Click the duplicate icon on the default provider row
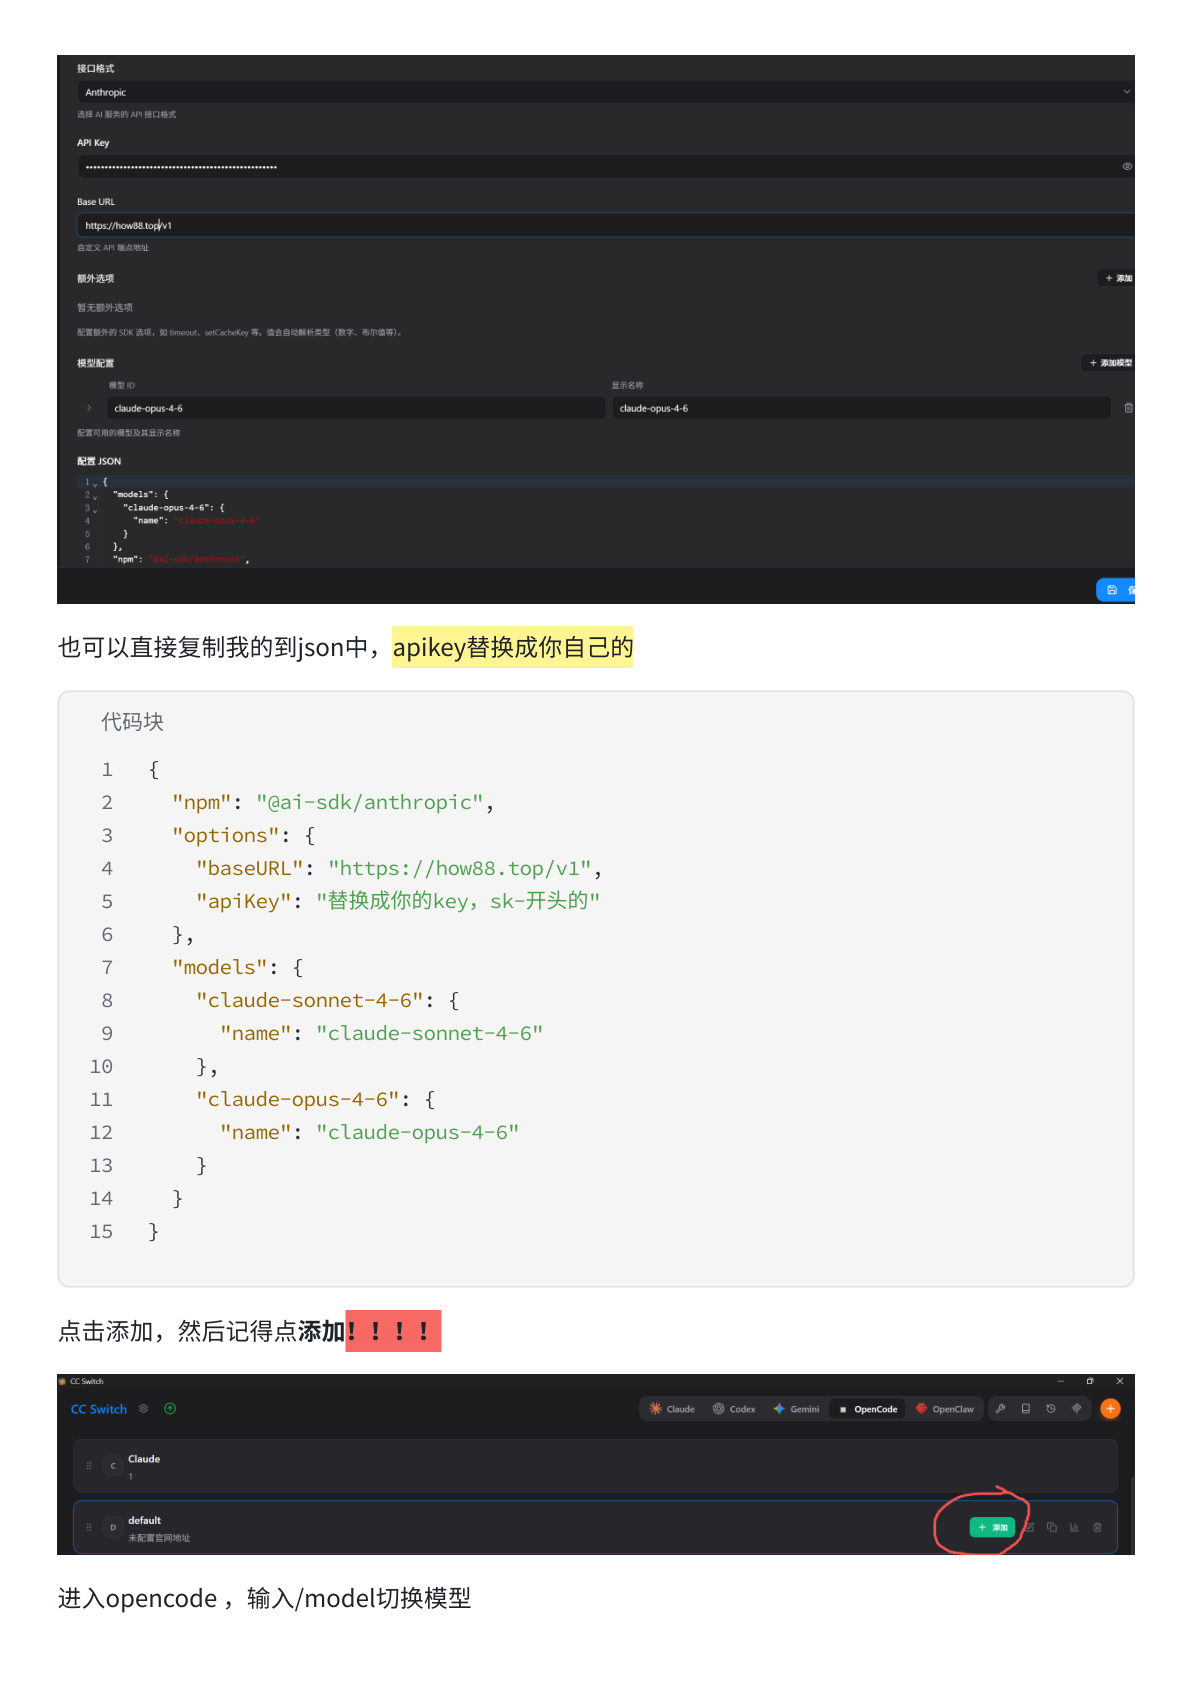 (x=1052, y=1527)
